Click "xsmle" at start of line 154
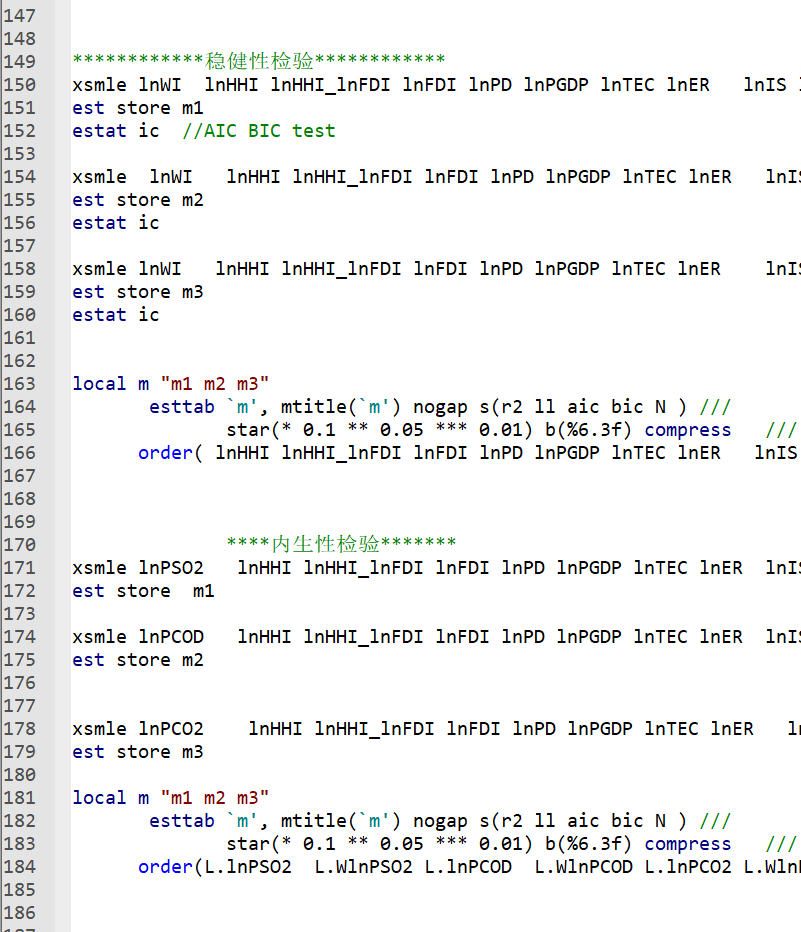801x932 pixels. tap(99, 177)
